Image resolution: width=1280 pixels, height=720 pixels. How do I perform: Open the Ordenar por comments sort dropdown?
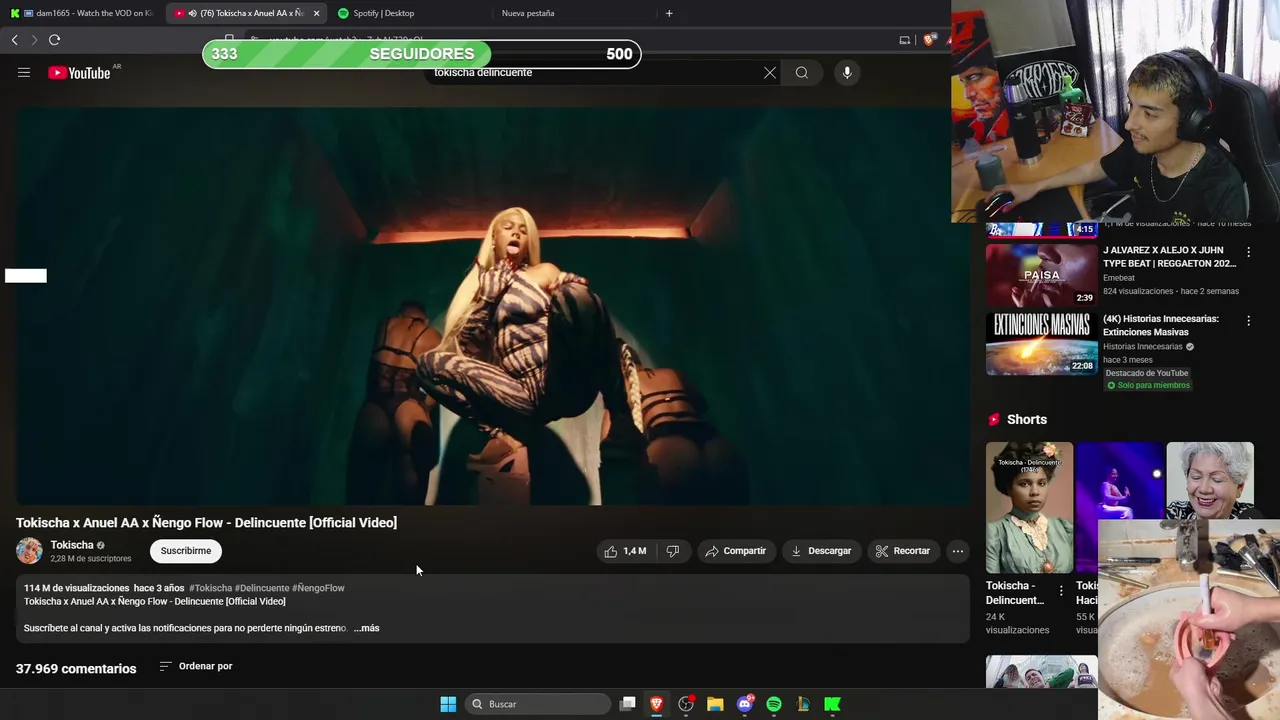pyautogui.click(x=196, y=666)
